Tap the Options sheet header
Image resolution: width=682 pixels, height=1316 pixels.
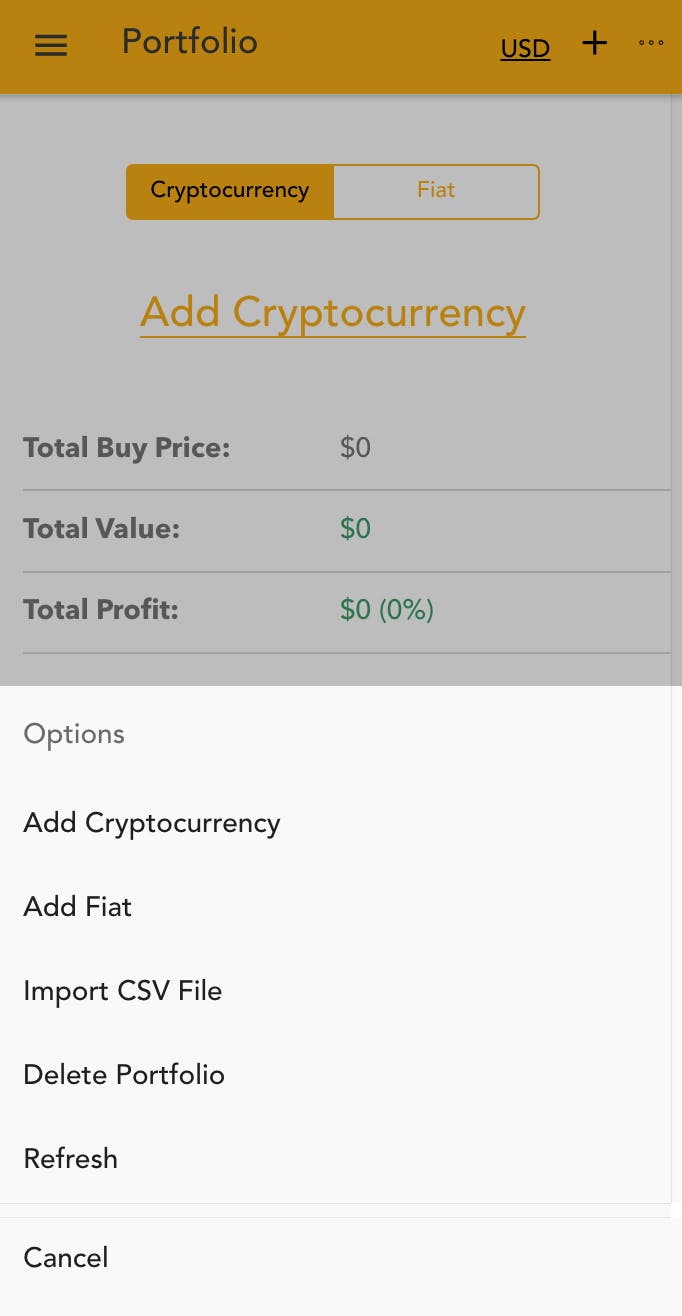pos(73,734)
